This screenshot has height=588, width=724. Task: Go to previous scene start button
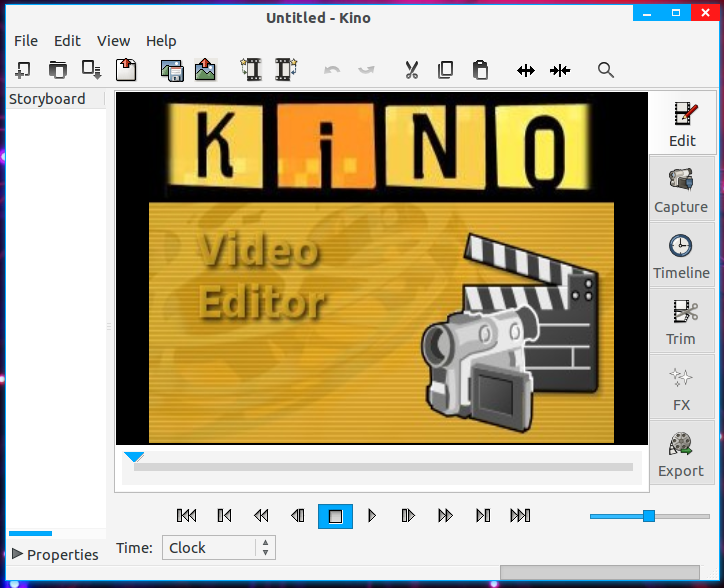224,515
